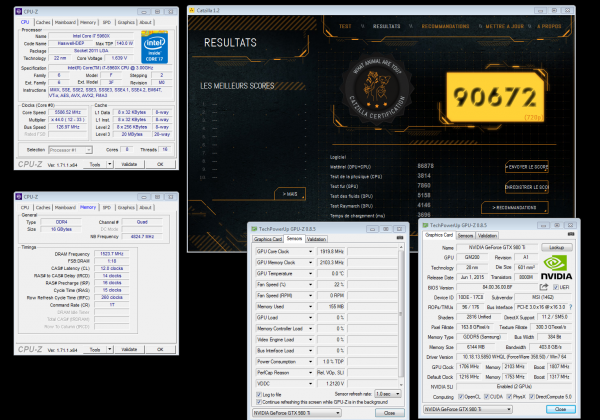Open the TEST section in Catzilla
This screenshot has width=600, height=420.
pos(345,26)
